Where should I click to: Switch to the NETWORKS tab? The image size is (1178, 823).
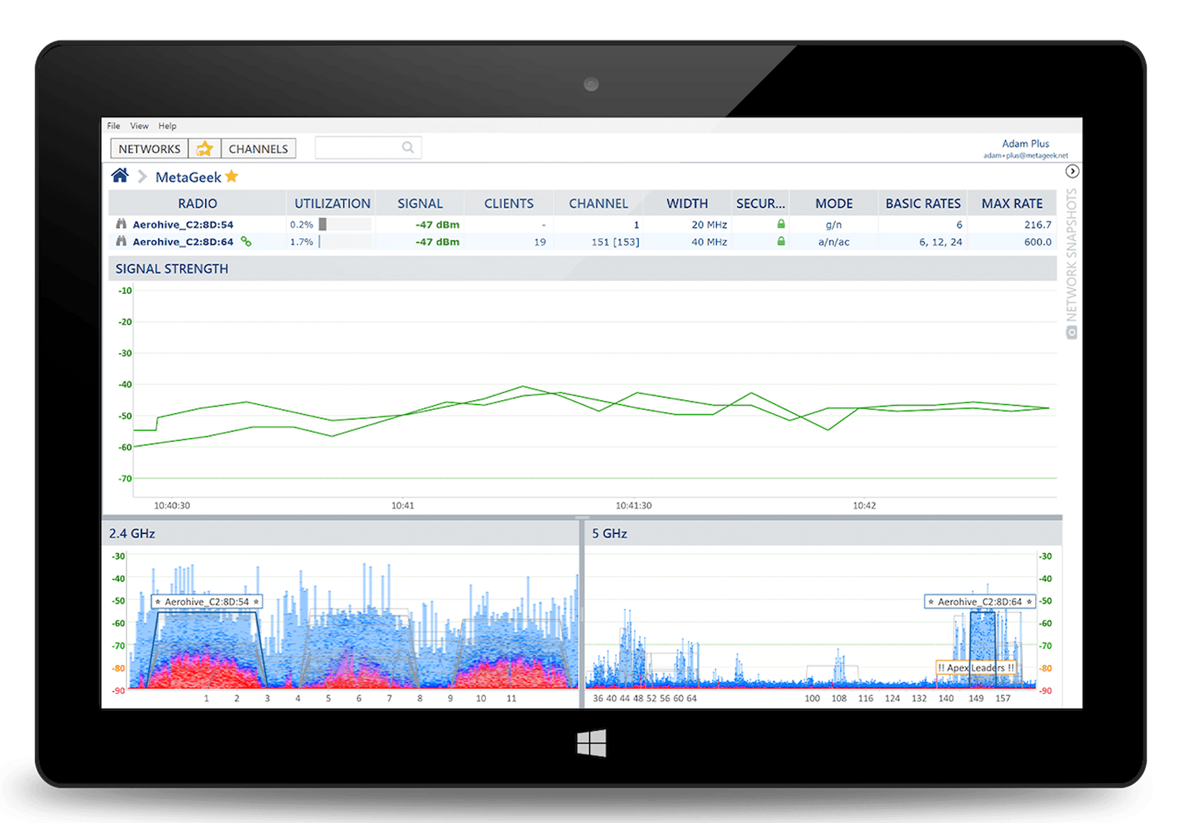click(x=150, y=149)
